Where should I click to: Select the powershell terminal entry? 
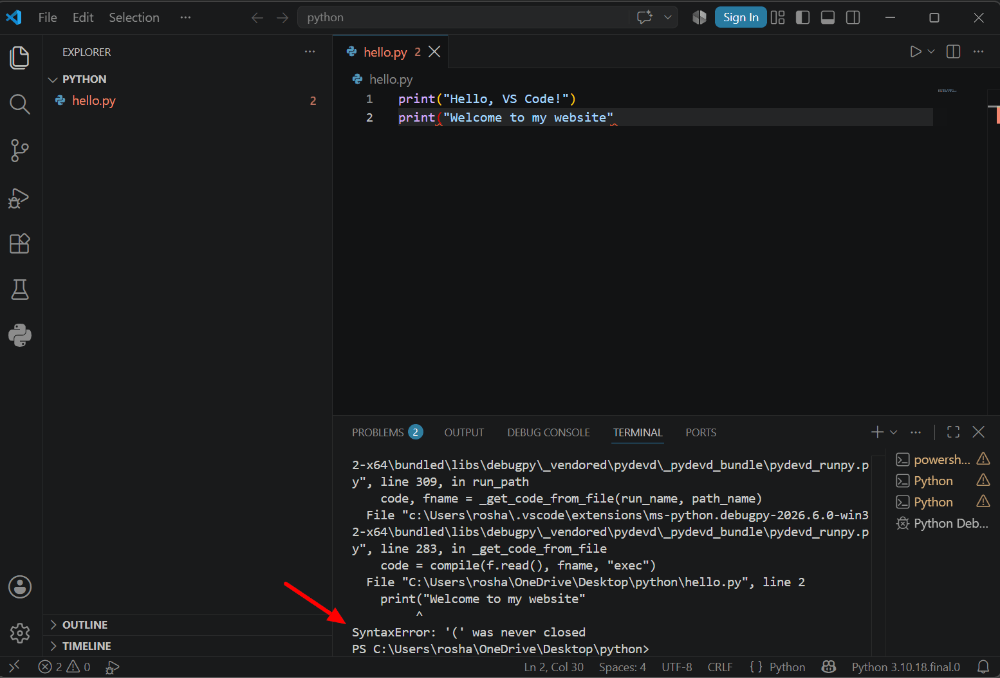pyautogui.click(x=942, y=459)
